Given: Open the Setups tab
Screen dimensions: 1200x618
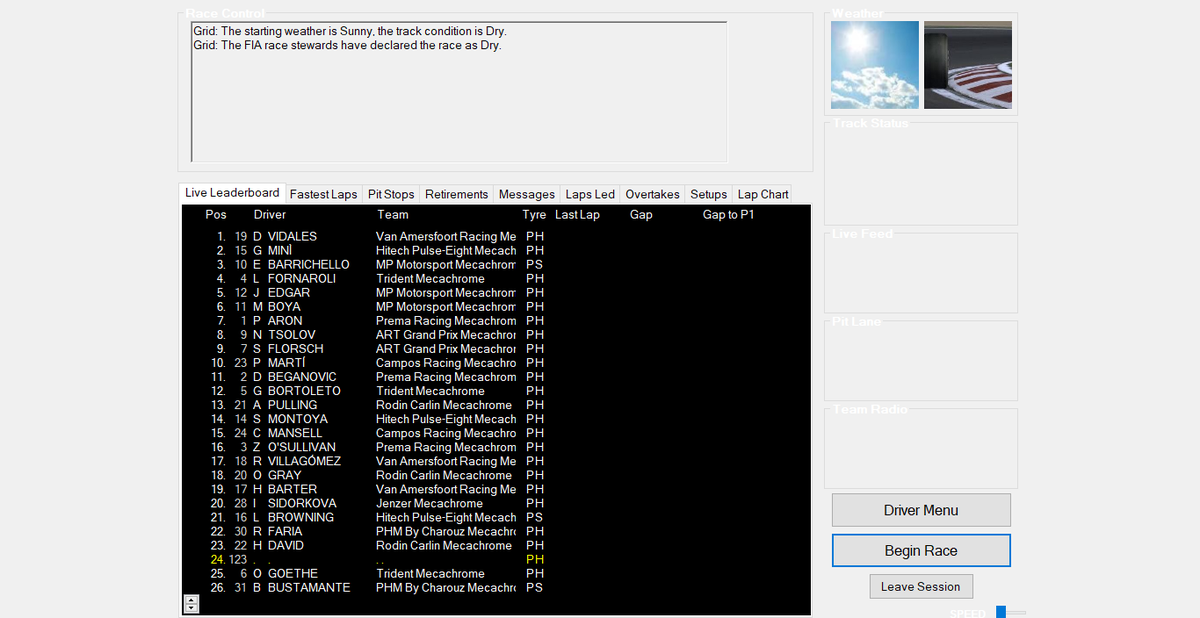Looking at the screenshot, I should [x=709, y=194].
